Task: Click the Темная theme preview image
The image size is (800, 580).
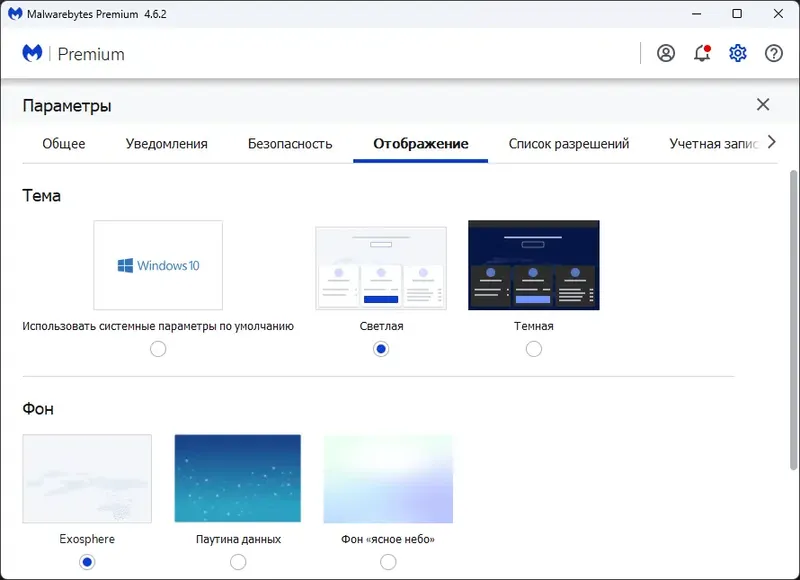Action: pyautogui.click(x=534, y=264)
